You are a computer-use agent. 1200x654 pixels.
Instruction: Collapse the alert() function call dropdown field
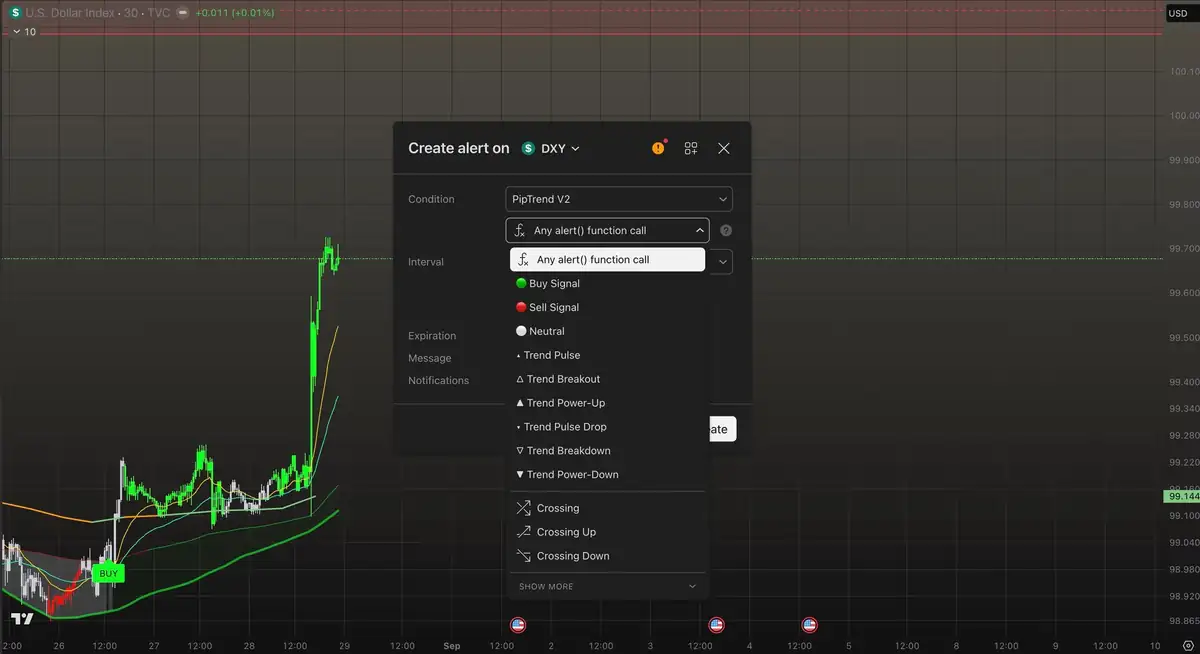[x=607, y=230]
